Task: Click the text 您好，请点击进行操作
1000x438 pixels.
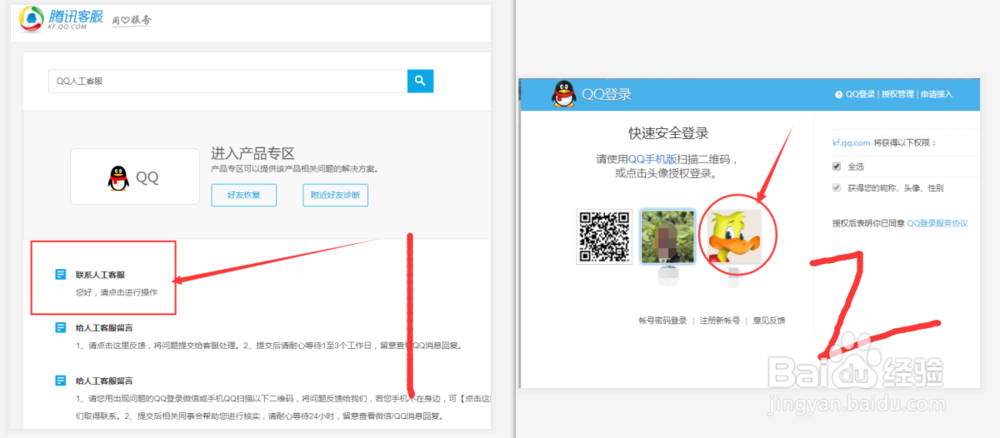Action: (x=116, y=292)
